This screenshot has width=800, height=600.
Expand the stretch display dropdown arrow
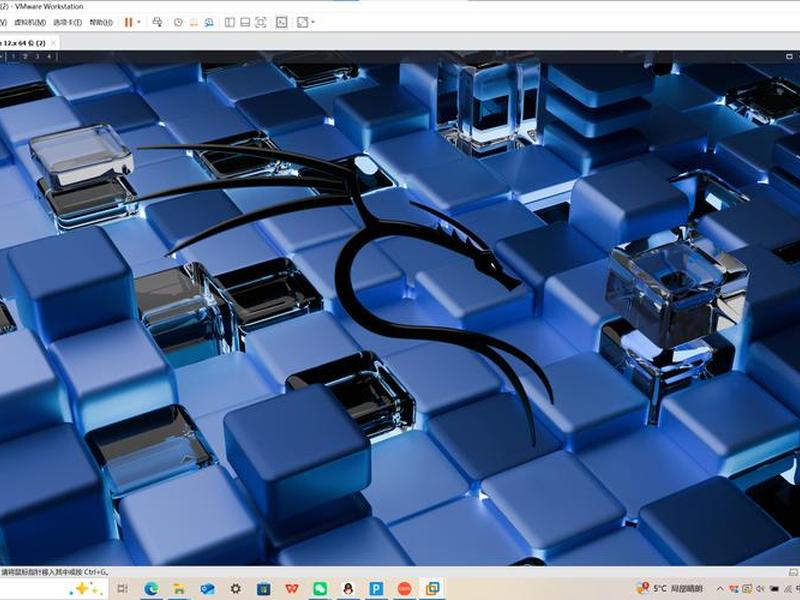[x=313, y=22]
